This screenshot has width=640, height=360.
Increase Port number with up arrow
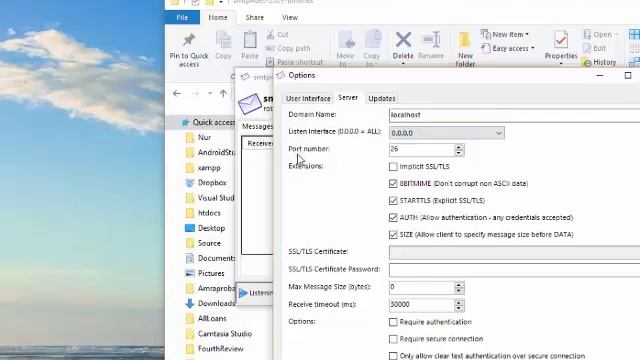tap(459, 147)
